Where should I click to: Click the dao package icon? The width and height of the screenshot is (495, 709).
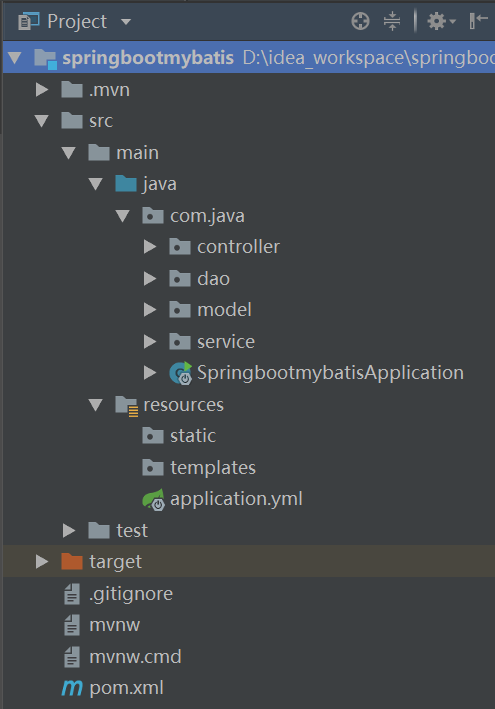pos(180,279)
